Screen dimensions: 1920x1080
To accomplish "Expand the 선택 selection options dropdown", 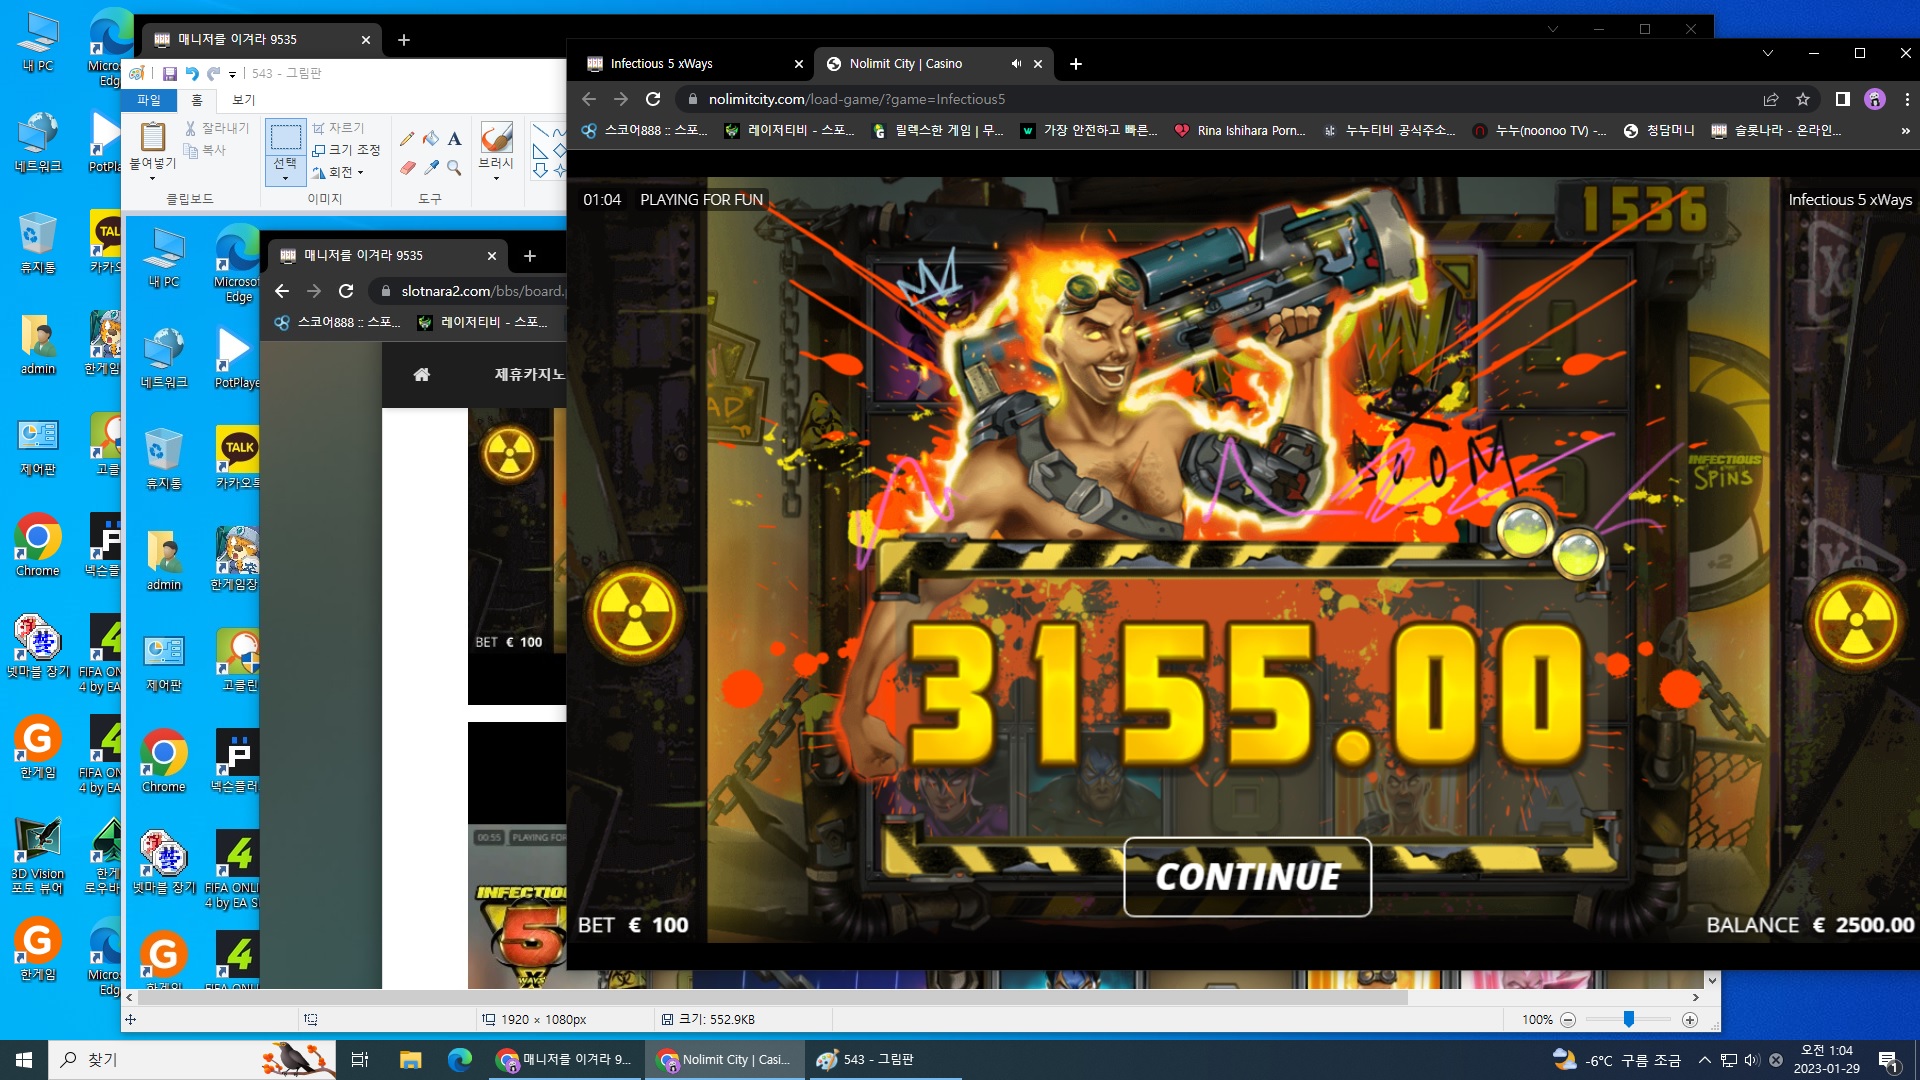I will [x=286, y=170].
